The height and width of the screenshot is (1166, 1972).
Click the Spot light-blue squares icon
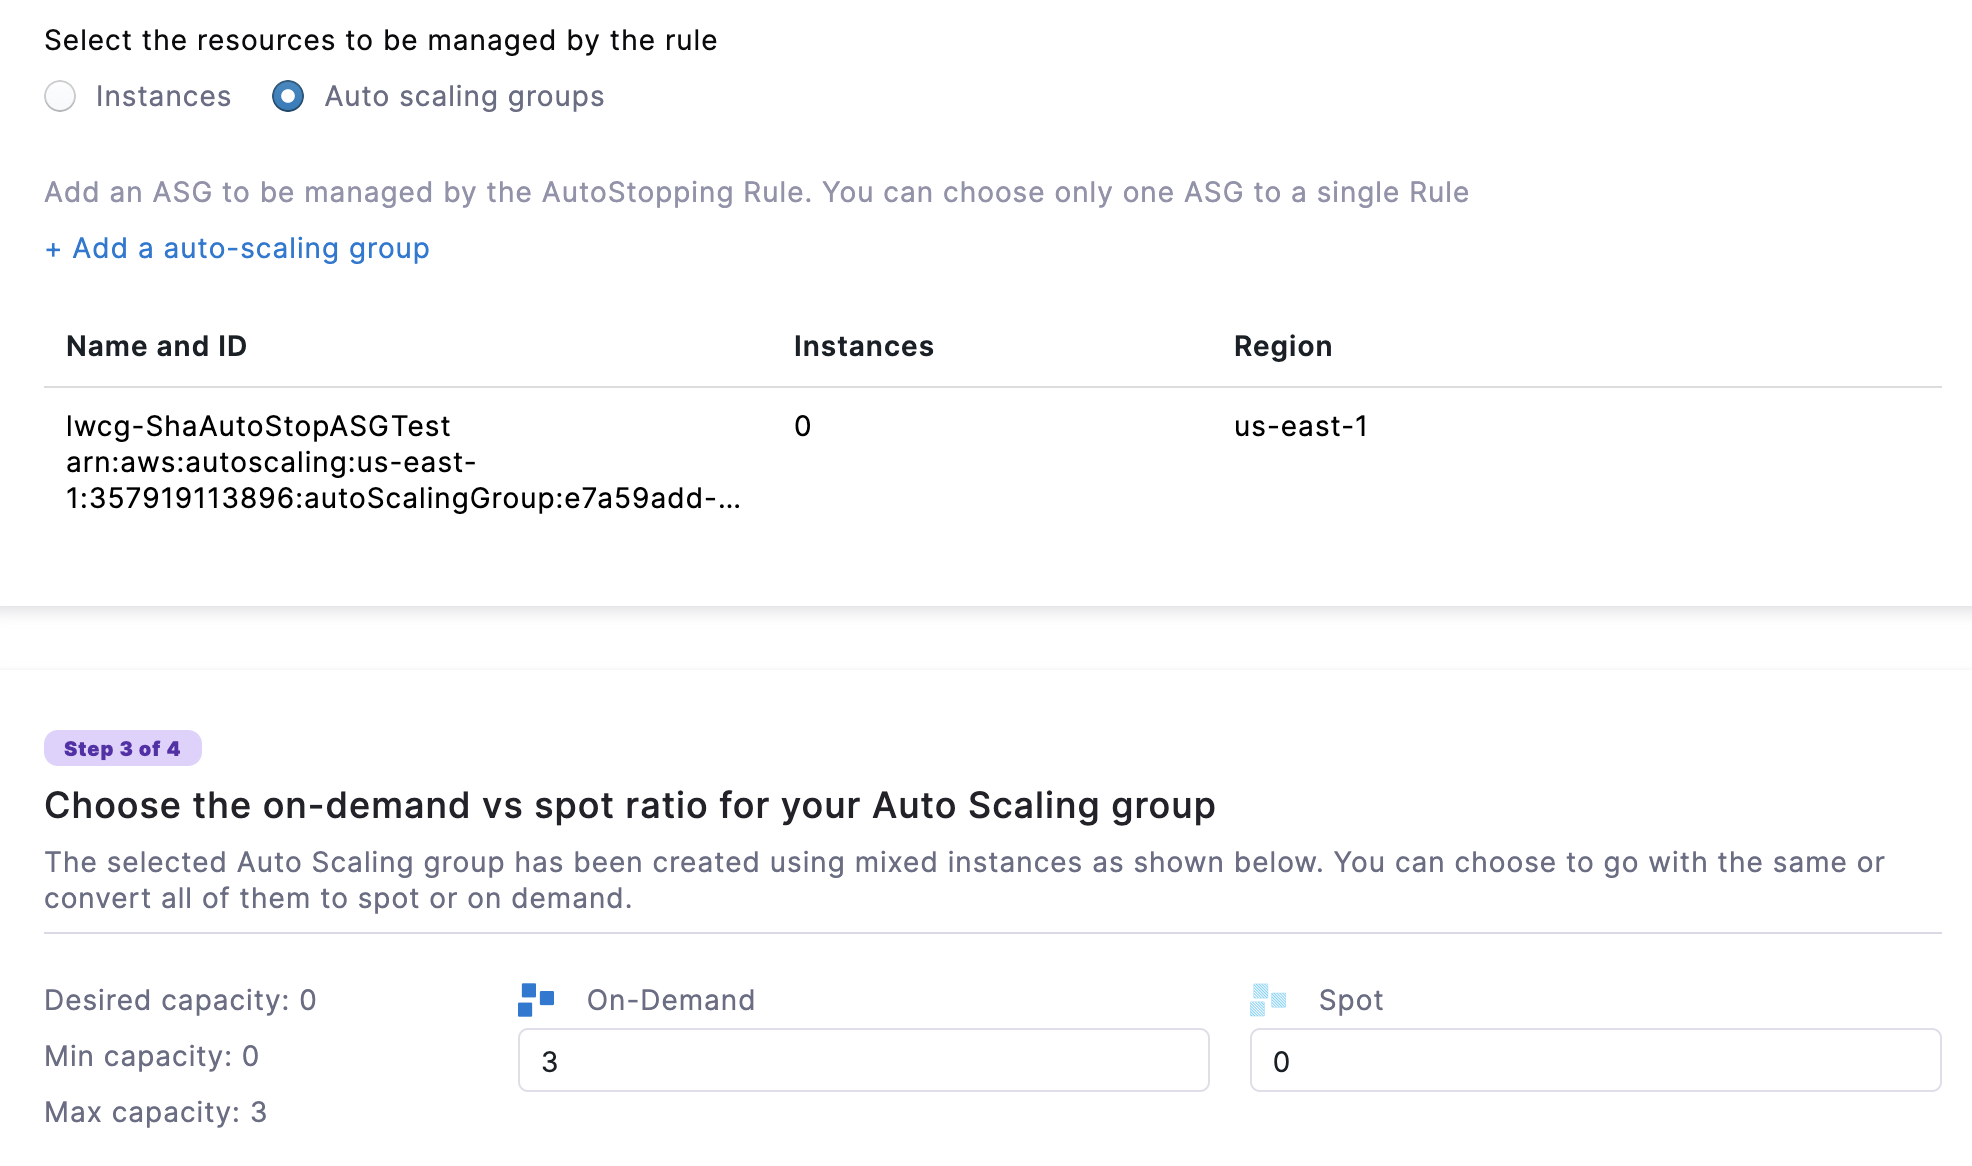[x=1268, y=999]
